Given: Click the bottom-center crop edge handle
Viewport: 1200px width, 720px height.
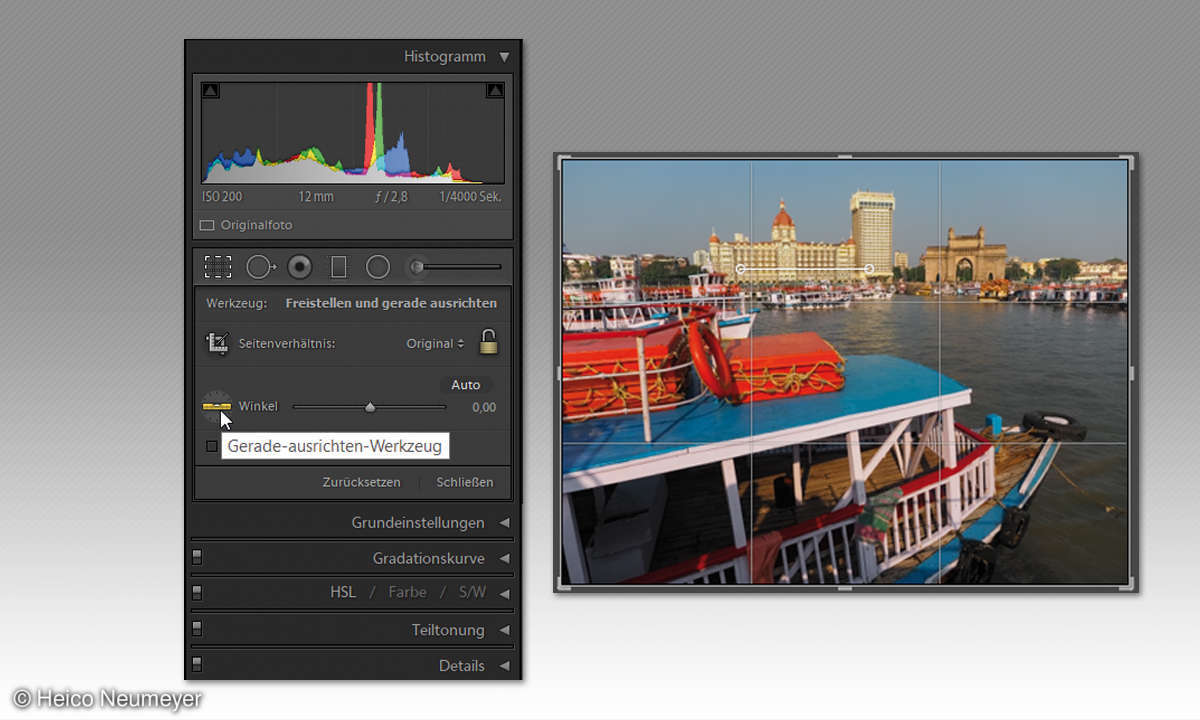Looking at the screenshot, I should [x=845, y=587].
